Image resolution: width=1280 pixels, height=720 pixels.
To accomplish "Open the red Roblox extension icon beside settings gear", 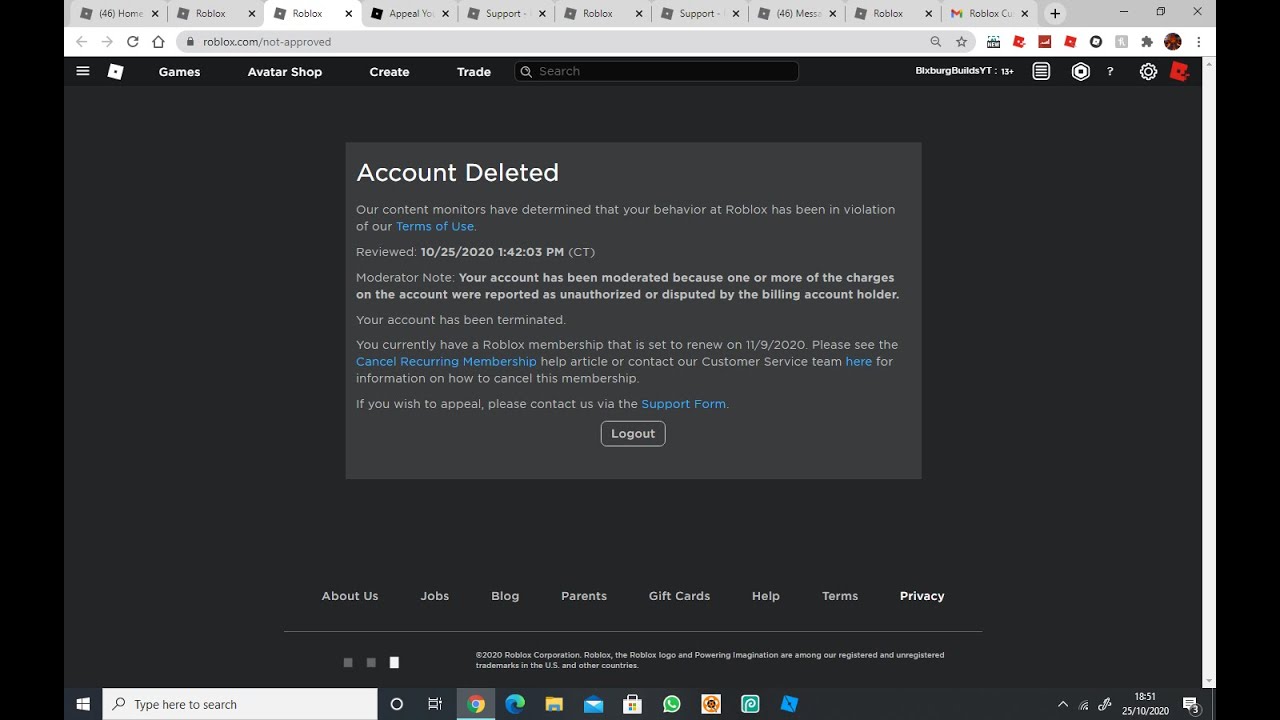I will (x=1179, y=71).
